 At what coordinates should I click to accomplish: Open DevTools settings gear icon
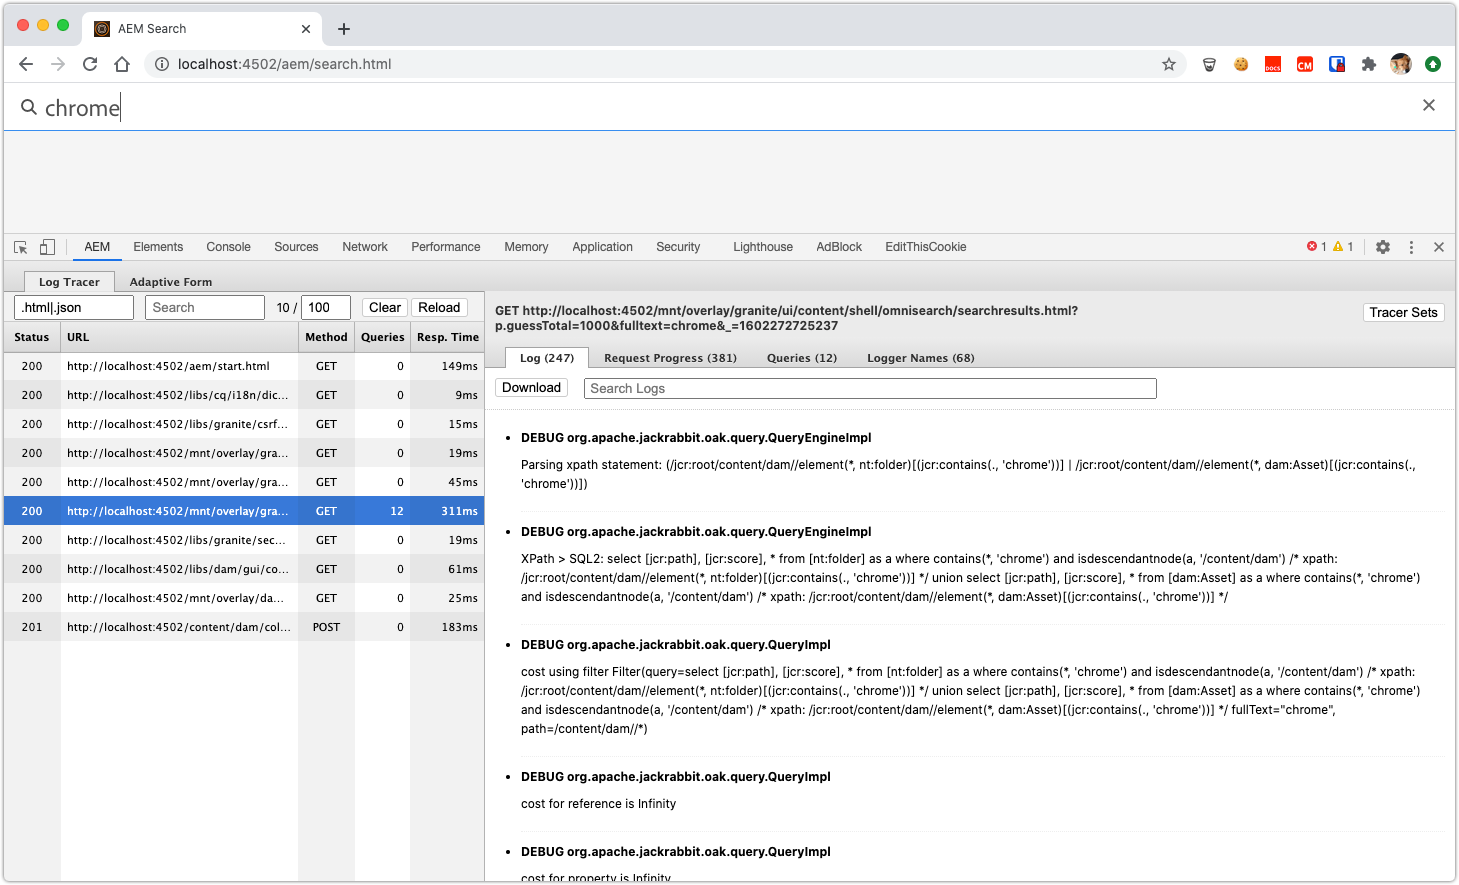[1383, 247]
